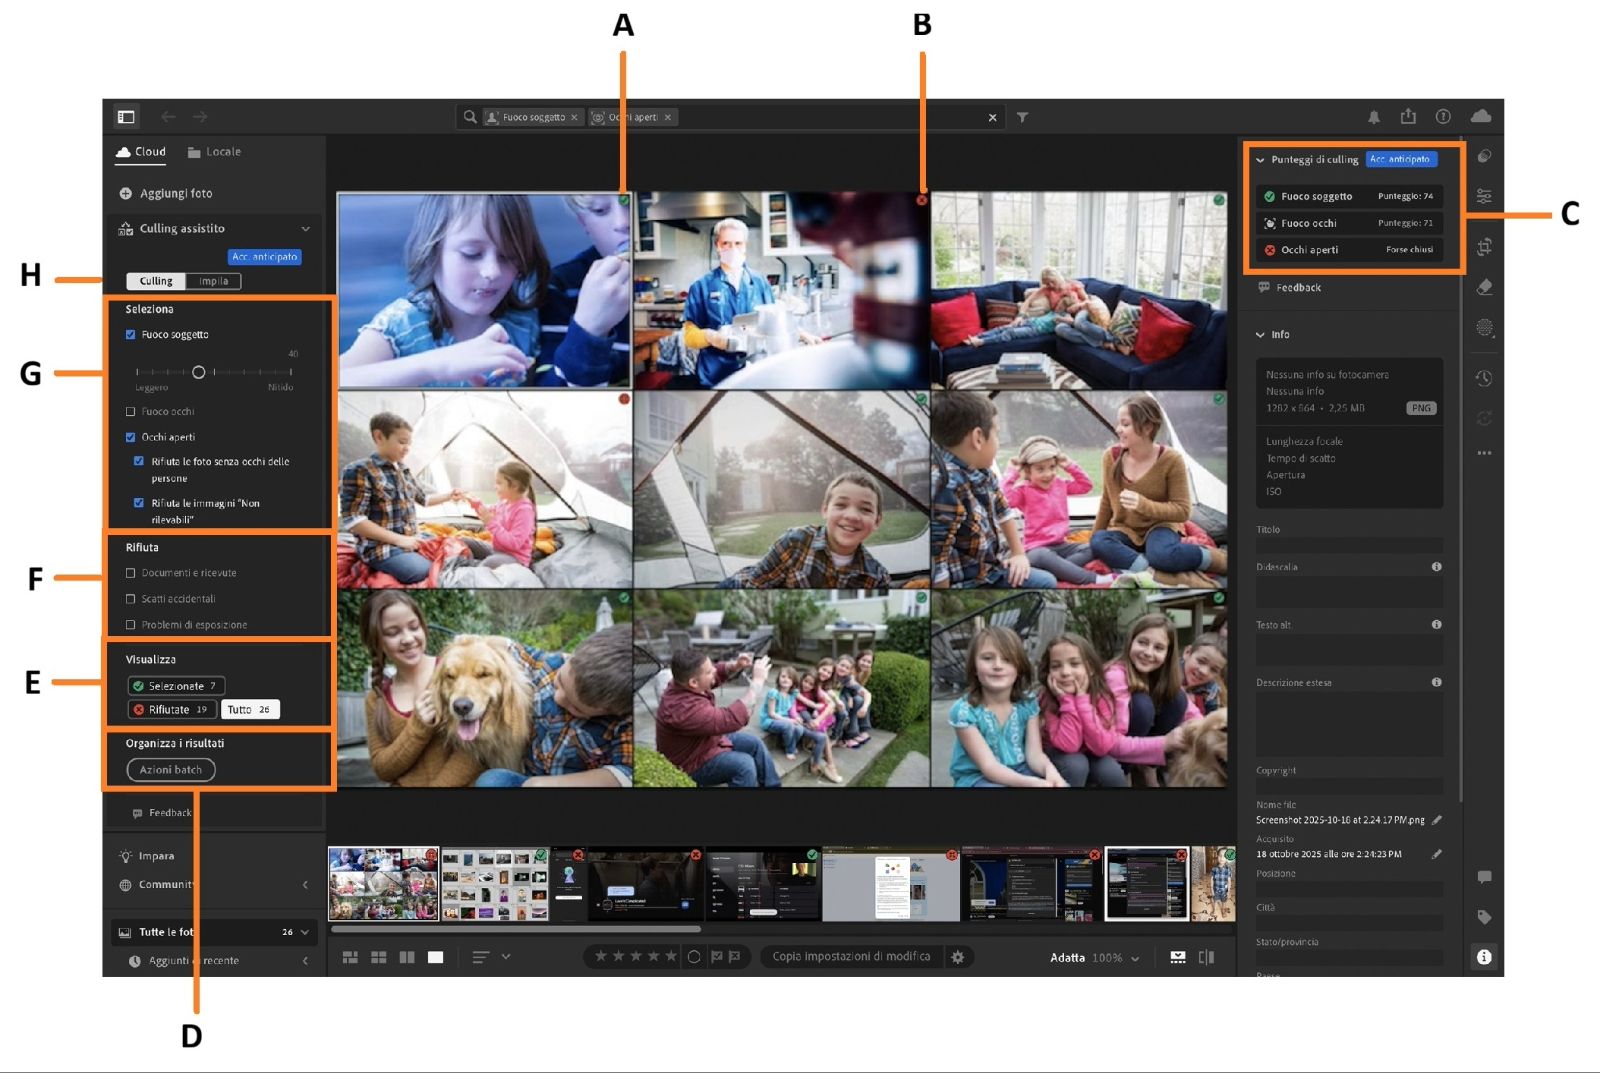Toggle the Fuoco soggetto checkbox
This screenshot has height=1073, width=1600.
click(x=130, y=334)
